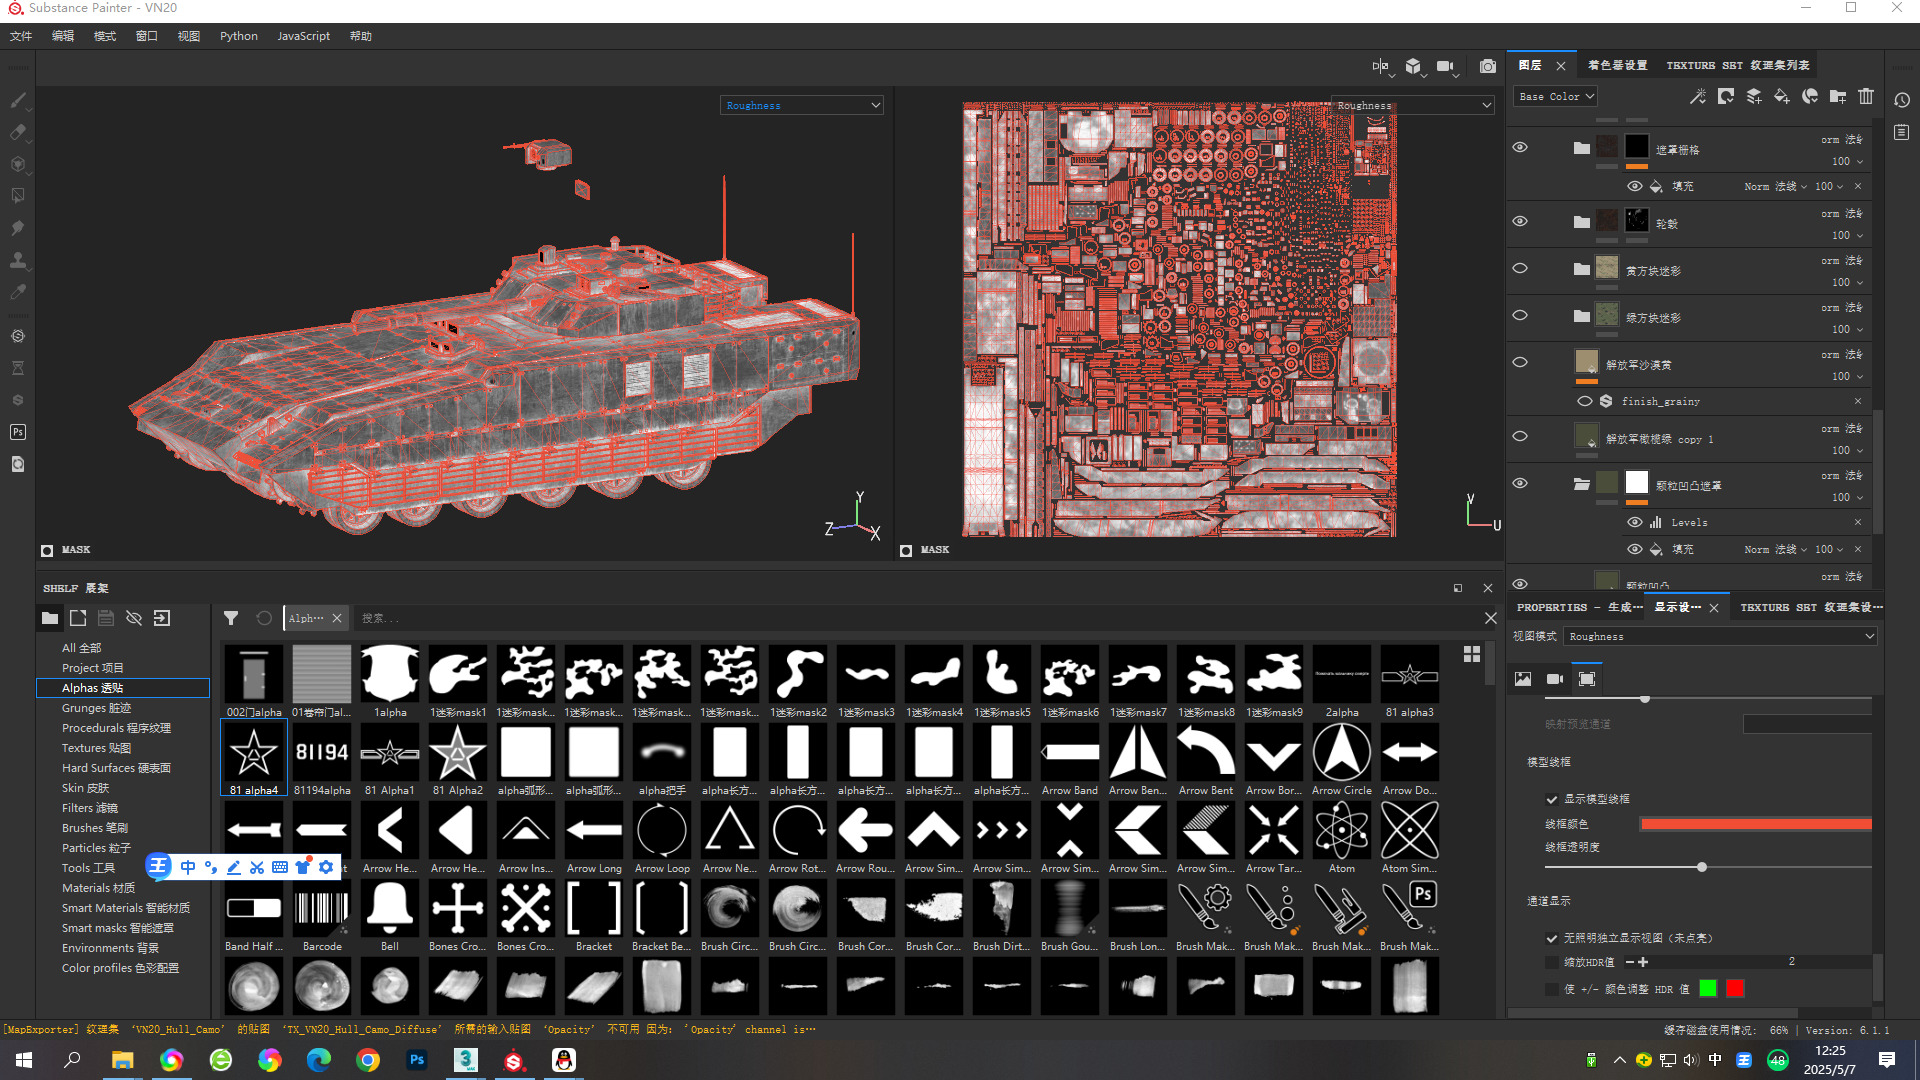The image size is (1920, 1080).
Task: Click the green HDR color swatch
Action: (1708, 988)
